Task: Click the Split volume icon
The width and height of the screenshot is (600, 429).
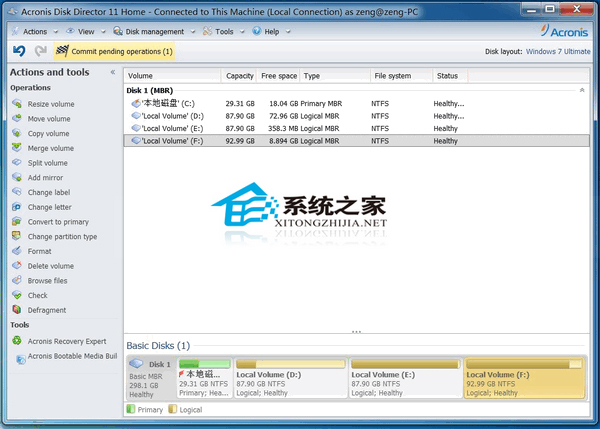Action: (x=17, y=163)
